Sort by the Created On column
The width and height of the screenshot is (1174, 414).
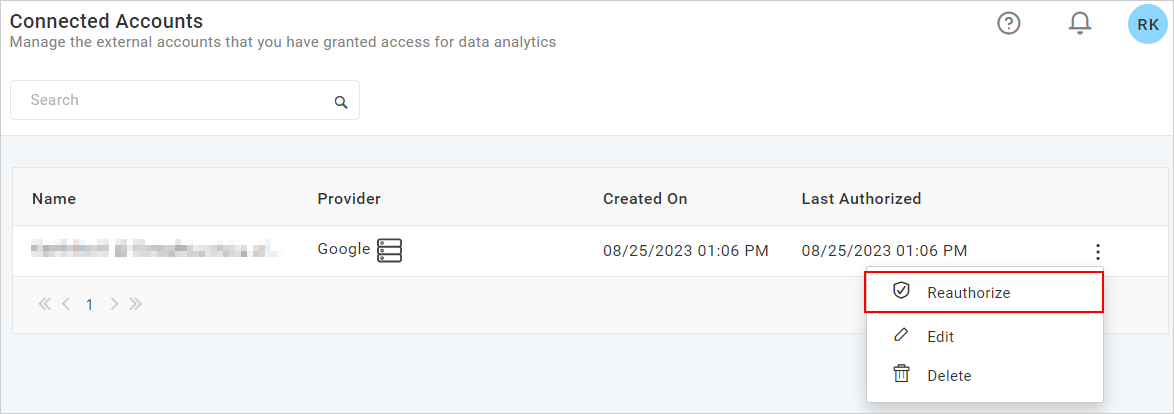645,199
